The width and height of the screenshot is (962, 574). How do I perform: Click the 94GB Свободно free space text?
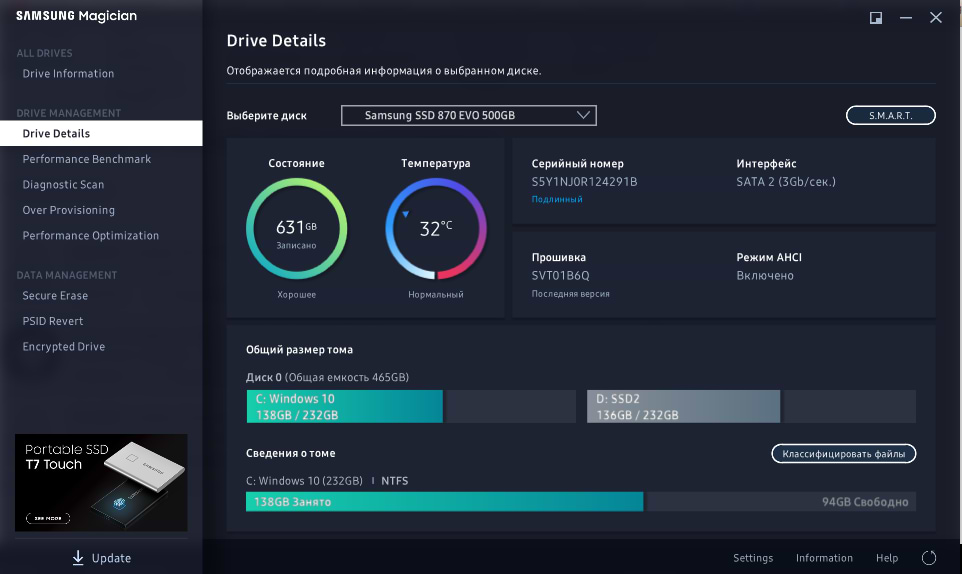click(865, 502)
